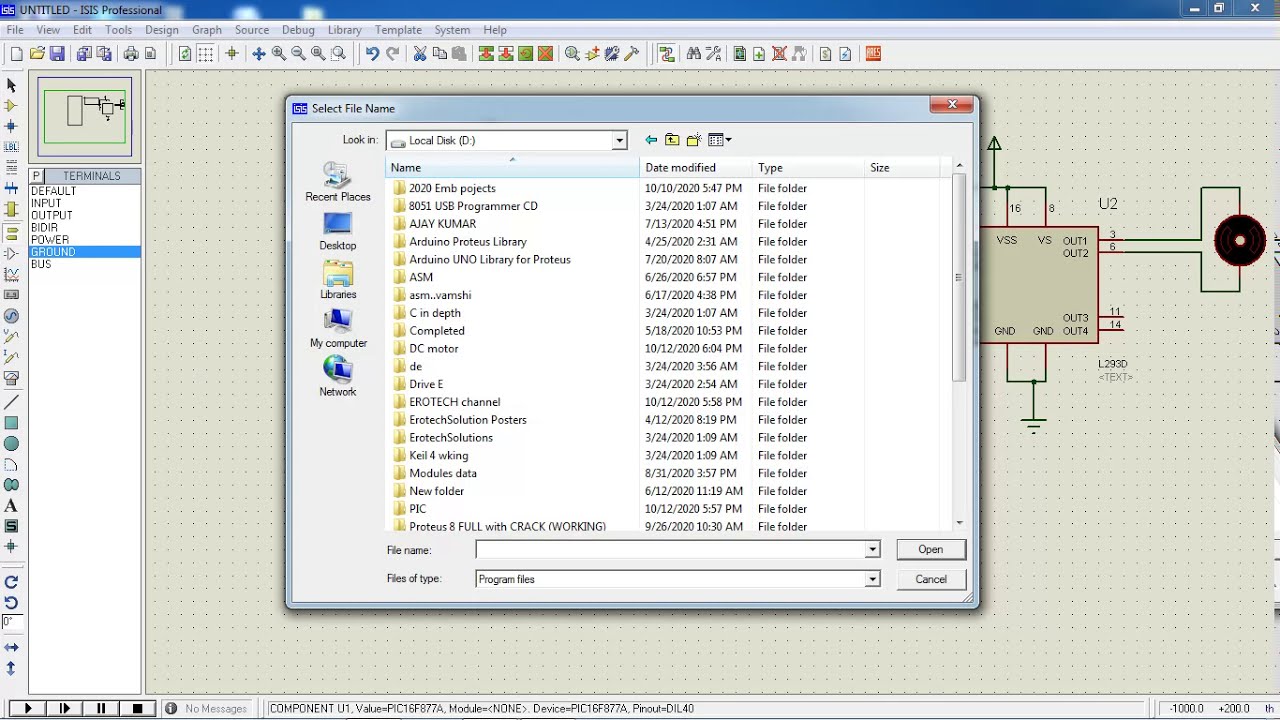Click the binoculars Search and Tag icon

tap(694, 54)
